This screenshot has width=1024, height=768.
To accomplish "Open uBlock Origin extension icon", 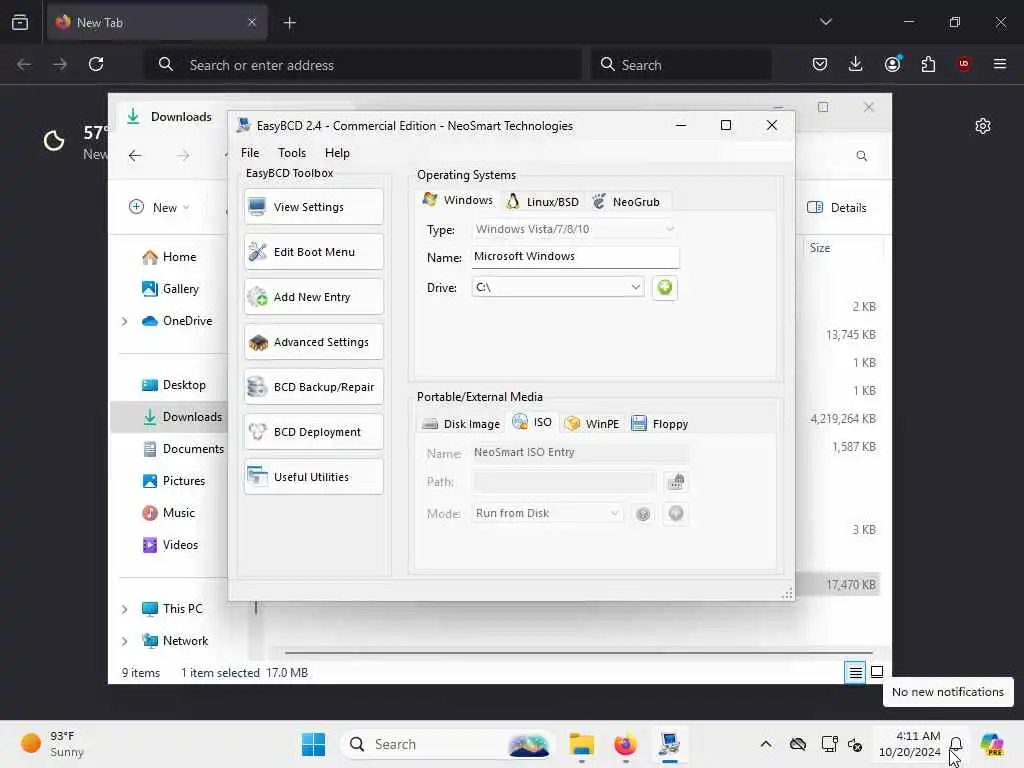I will [964, 64].
